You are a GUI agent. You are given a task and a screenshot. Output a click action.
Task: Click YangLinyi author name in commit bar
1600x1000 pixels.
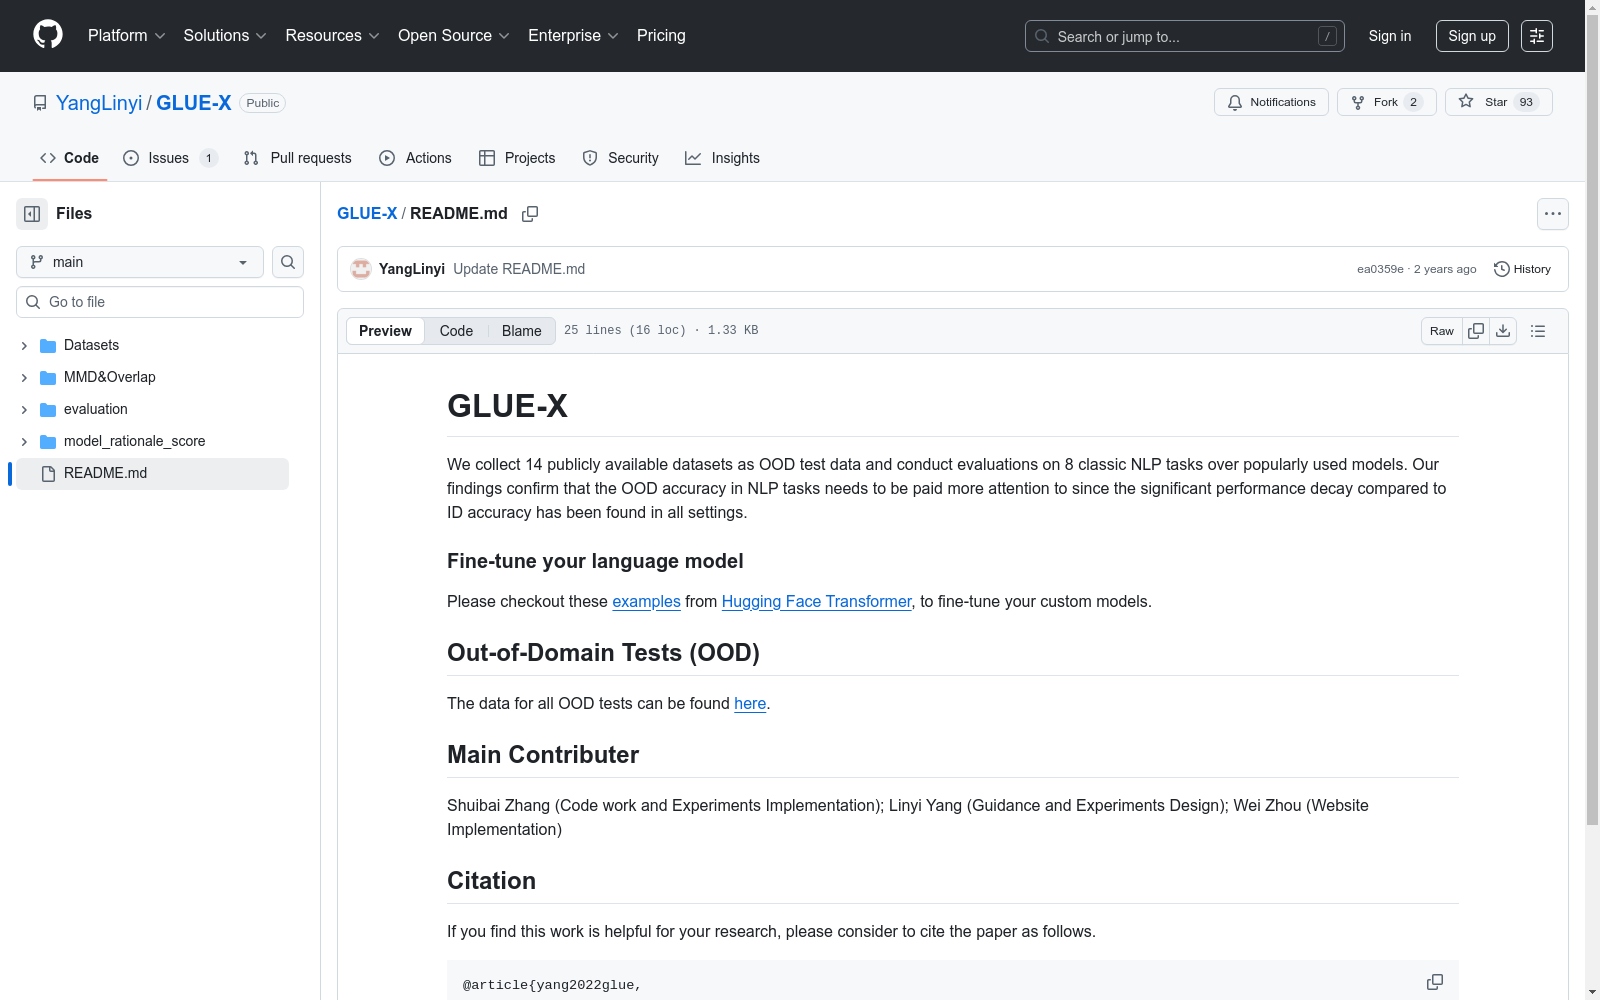(412, 269)
